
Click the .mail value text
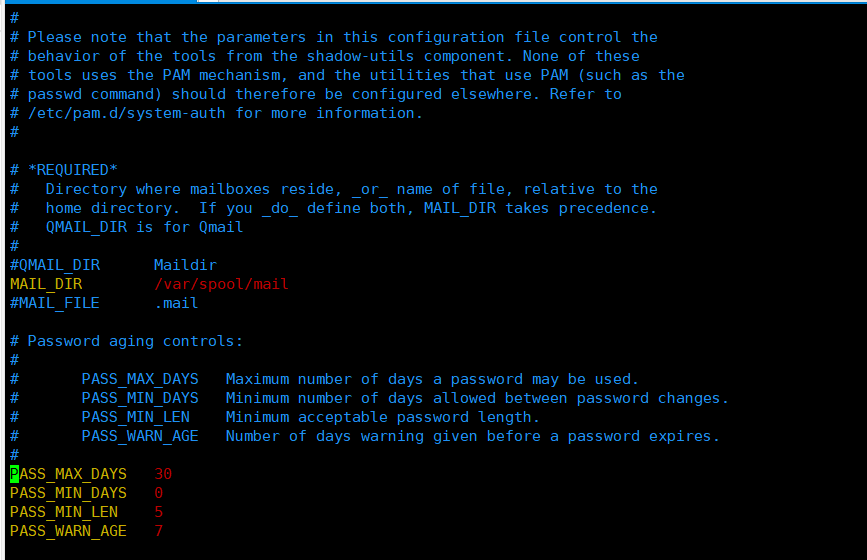point(176,303)
